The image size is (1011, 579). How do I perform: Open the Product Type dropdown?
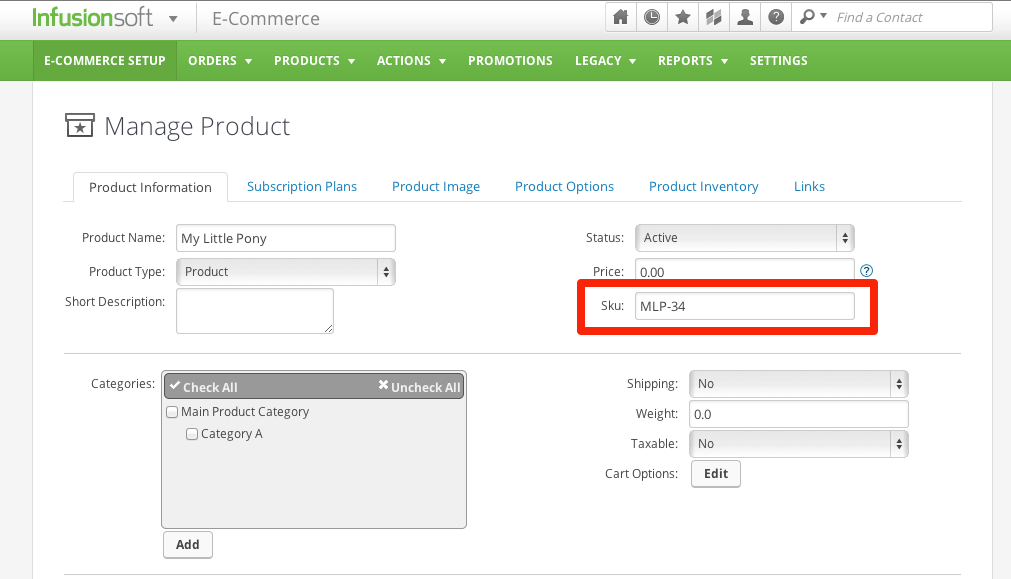pos(286,272)
